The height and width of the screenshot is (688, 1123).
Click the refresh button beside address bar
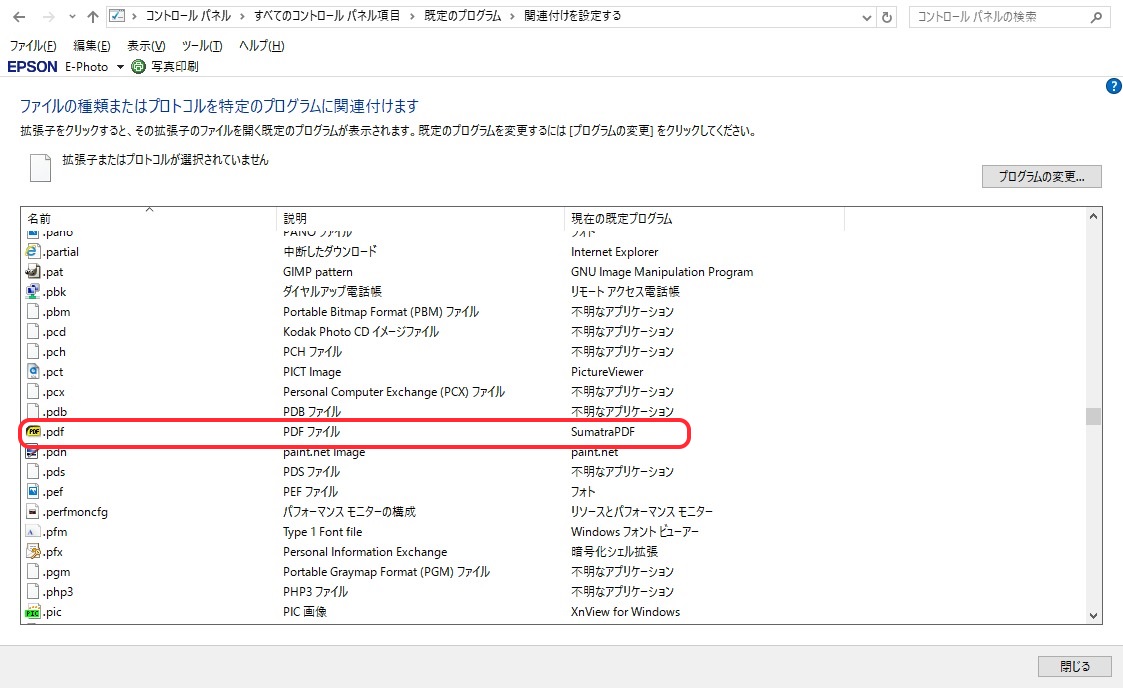pyautogui.click(x=887, y=17)
